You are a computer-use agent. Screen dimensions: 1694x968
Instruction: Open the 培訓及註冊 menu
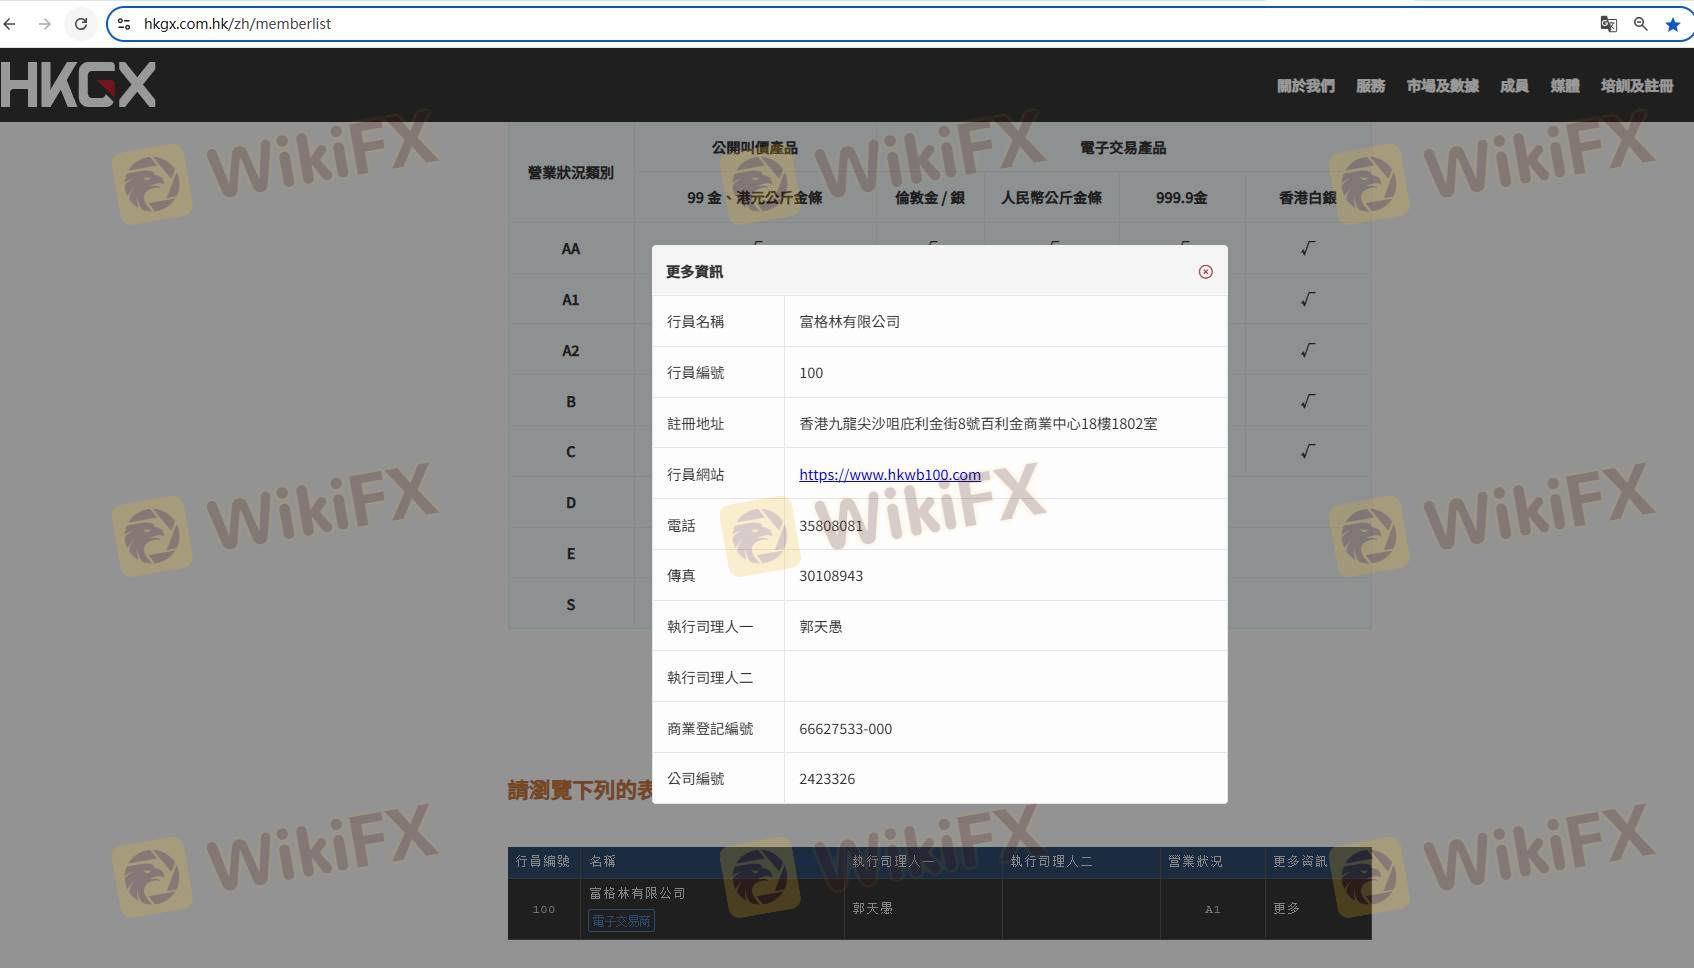pos(1637,86)
